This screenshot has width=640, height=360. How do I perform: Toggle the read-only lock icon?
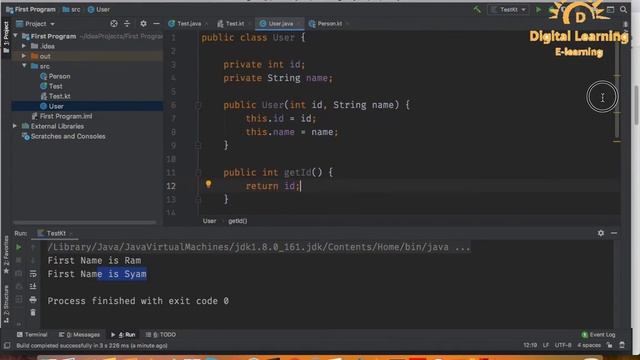tap(609, 345)
